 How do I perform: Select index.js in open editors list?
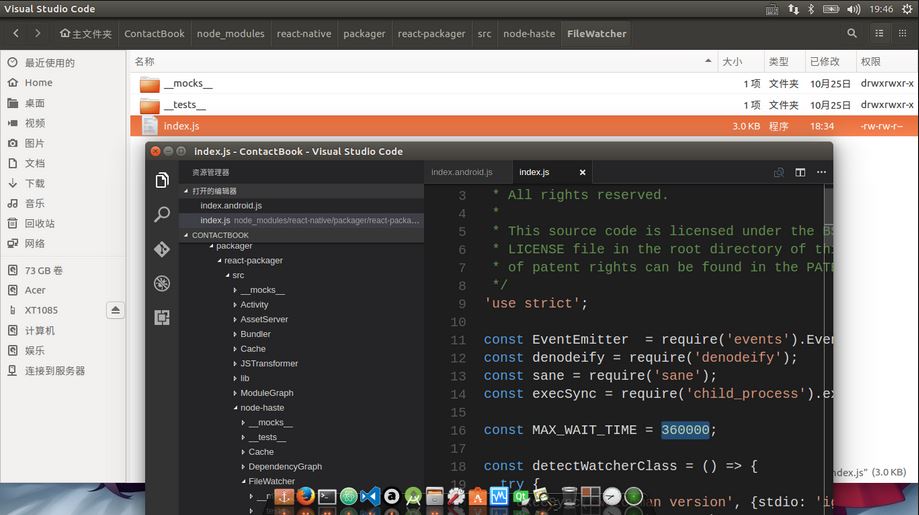click(301, 220)
